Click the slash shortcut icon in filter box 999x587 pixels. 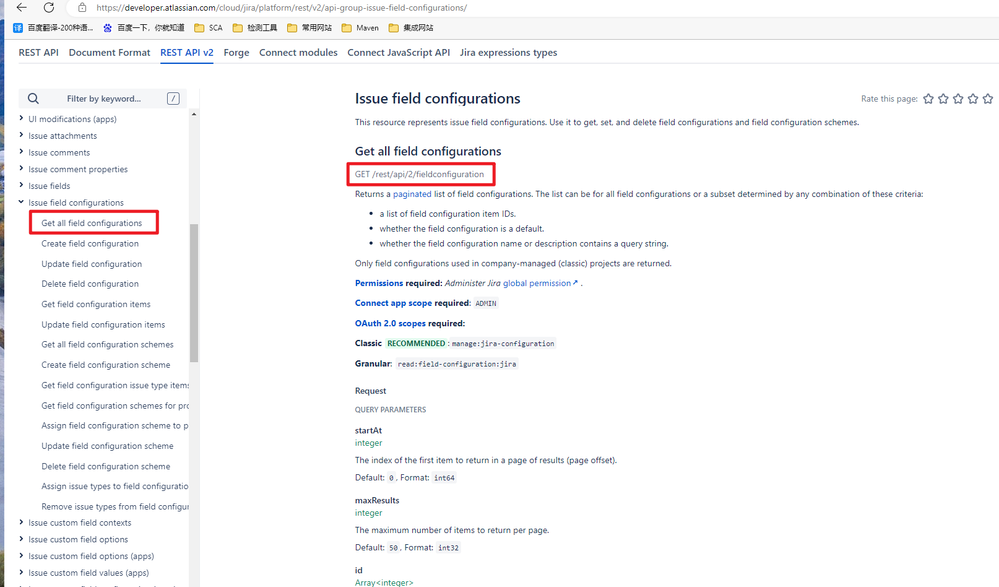(173, 99)
